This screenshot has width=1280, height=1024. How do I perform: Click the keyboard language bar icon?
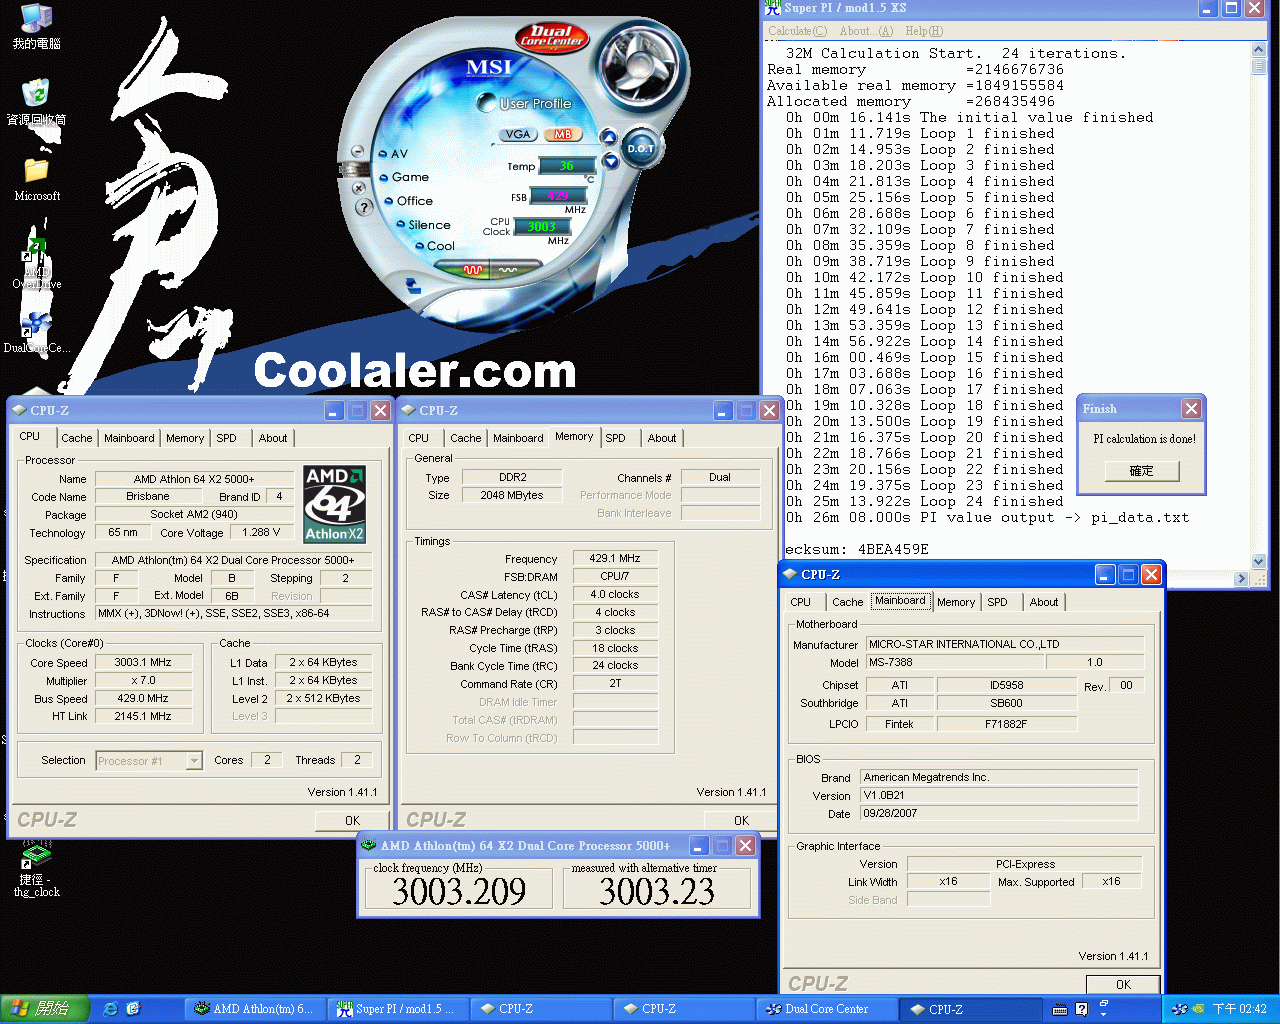[1060, 1010]
